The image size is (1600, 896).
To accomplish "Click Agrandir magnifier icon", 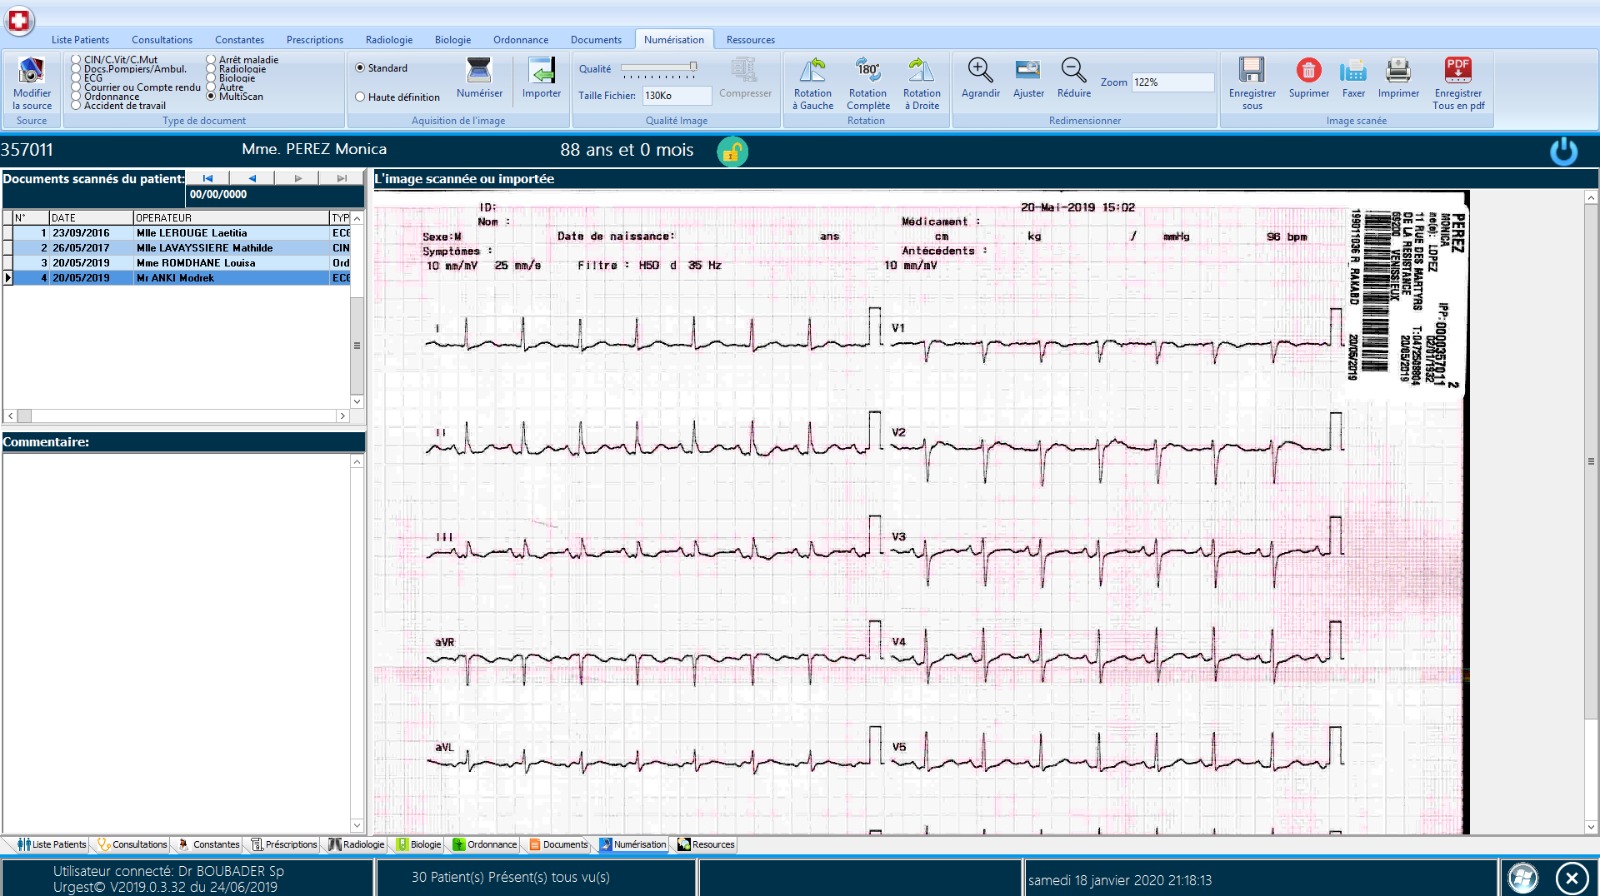I will point(980,70).
